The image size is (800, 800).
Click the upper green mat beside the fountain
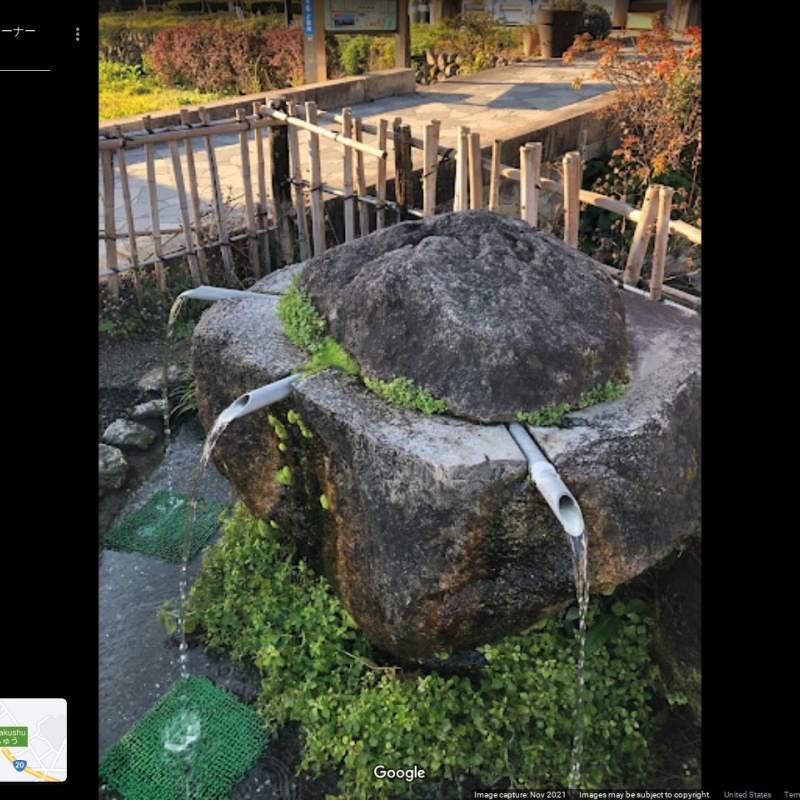165,525
